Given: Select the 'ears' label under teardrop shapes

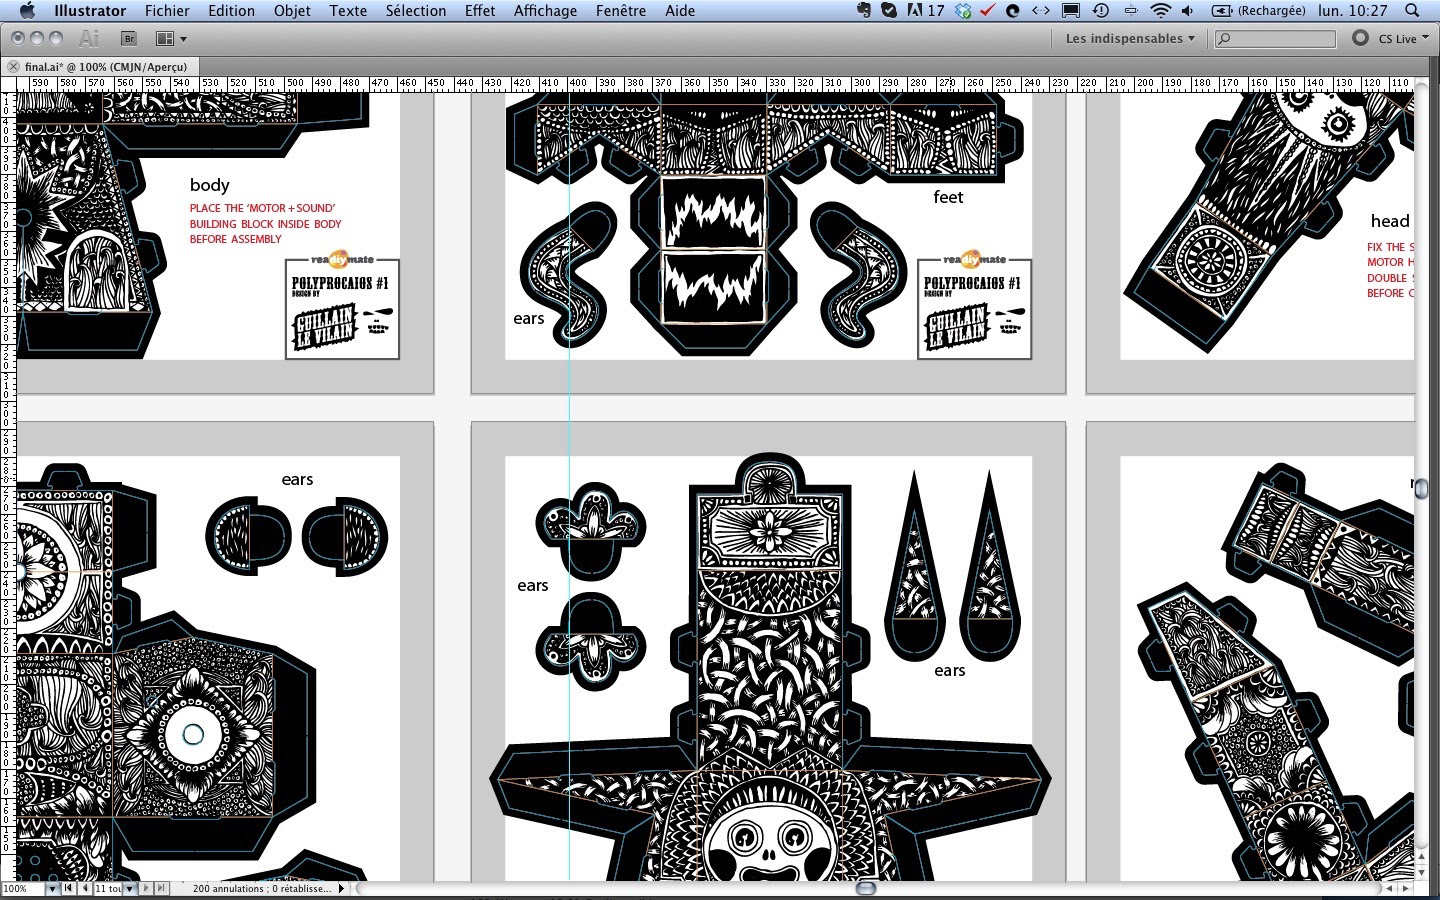Looking at the screenshot, I should coord(950,670).
